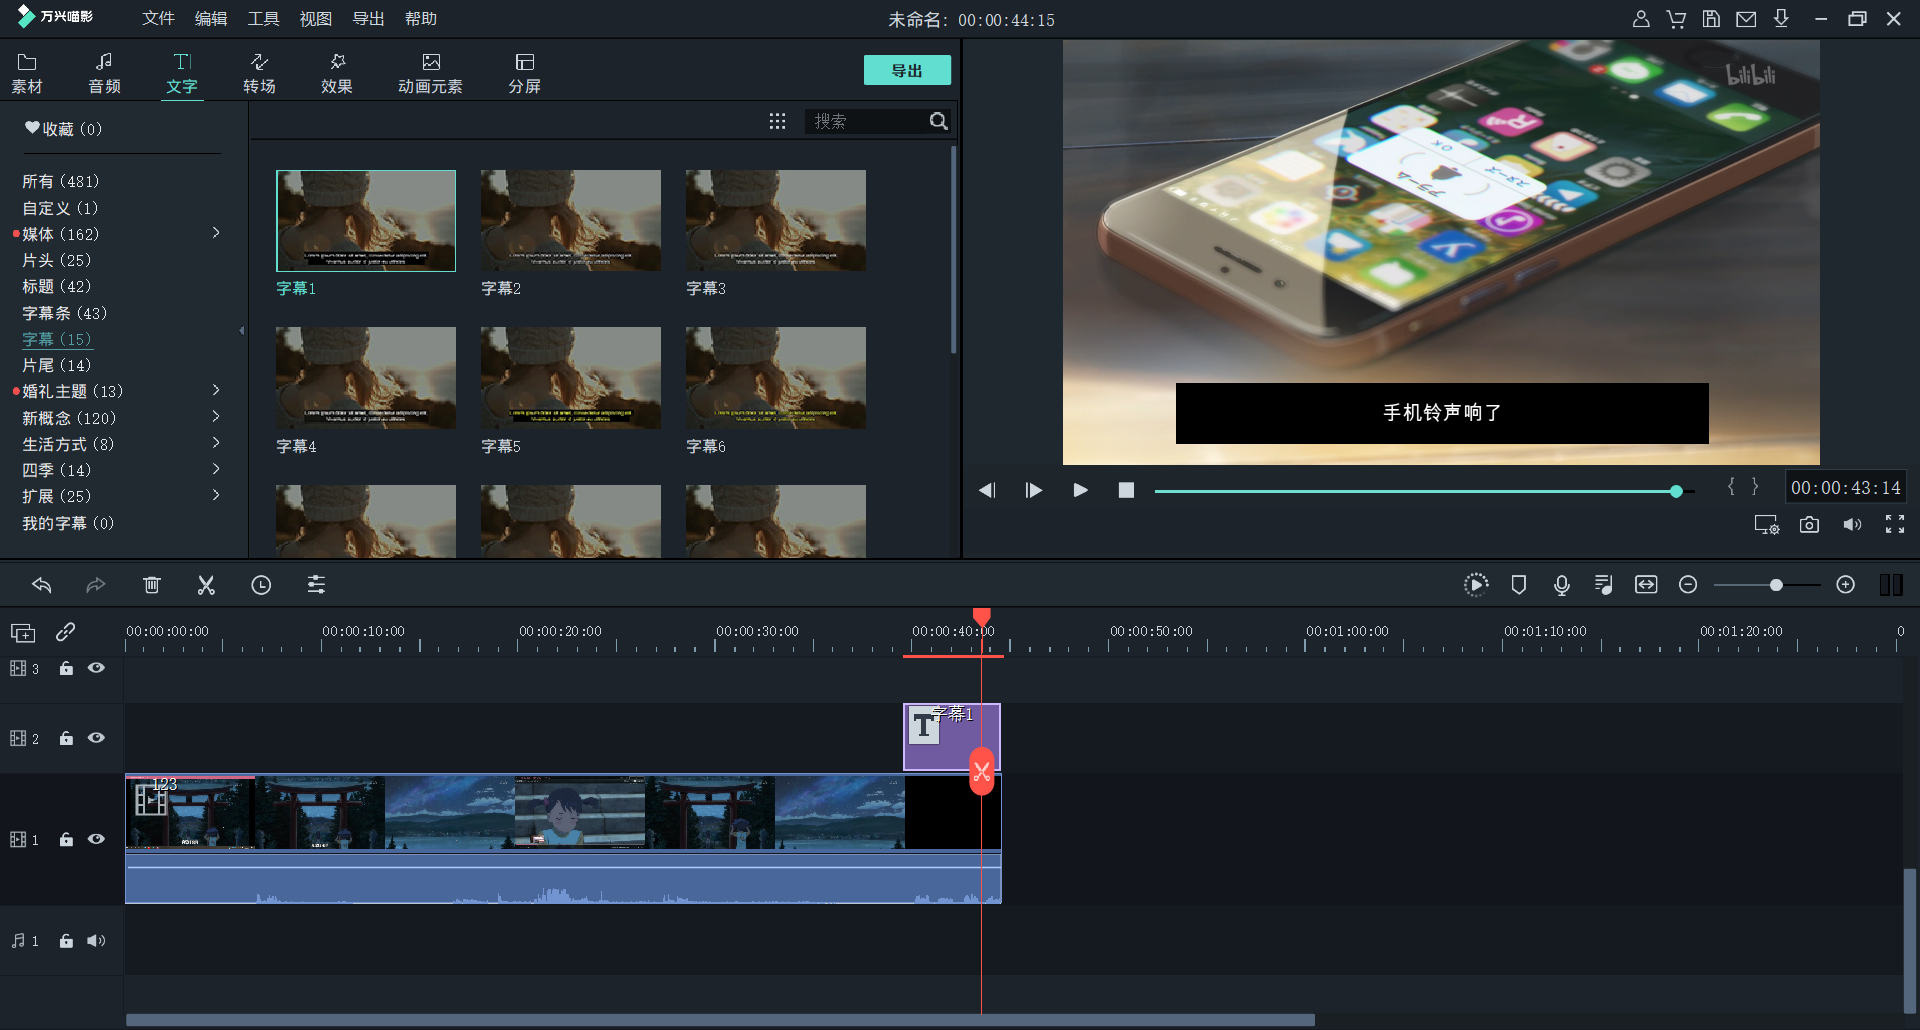1920x1030 pixels.
Task: Select the 字幕条 (43) category
Action: click(x=64, y=313)
